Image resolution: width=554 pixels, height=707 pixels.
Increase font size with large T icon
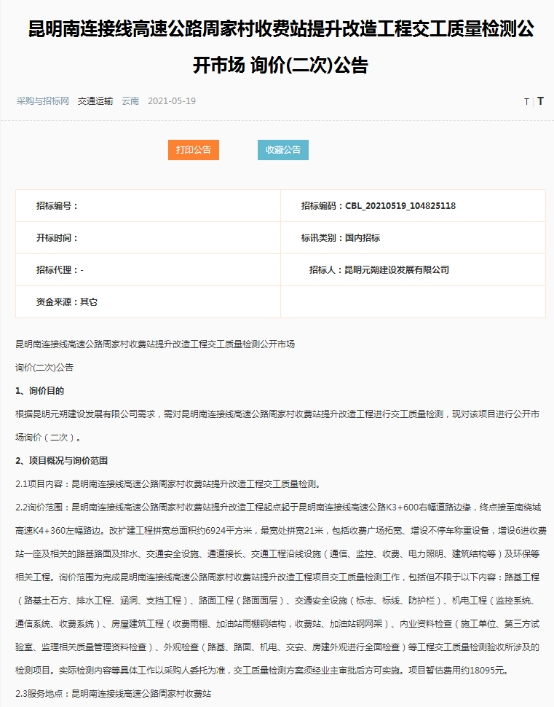[540, 101]
